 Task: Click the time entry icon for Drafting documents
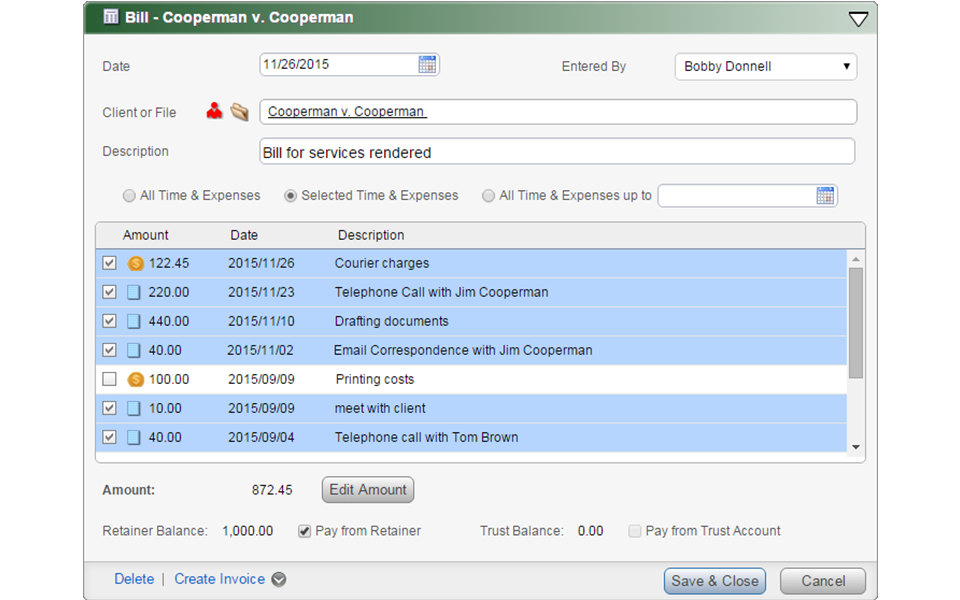click(x=133, y=321)
